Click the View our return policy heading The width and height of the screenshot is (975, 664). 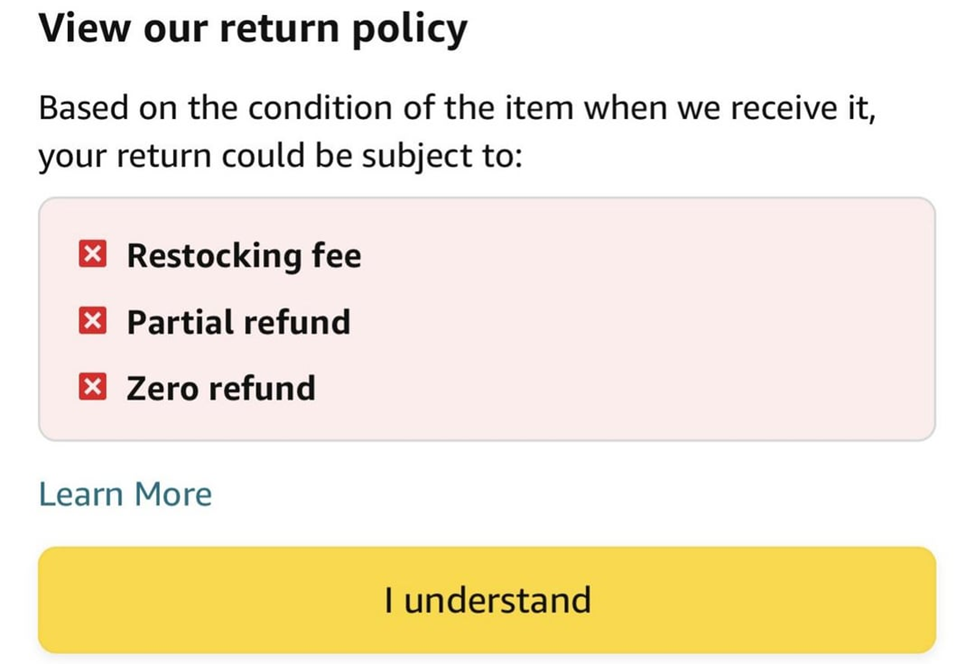(x=252, y=27)
